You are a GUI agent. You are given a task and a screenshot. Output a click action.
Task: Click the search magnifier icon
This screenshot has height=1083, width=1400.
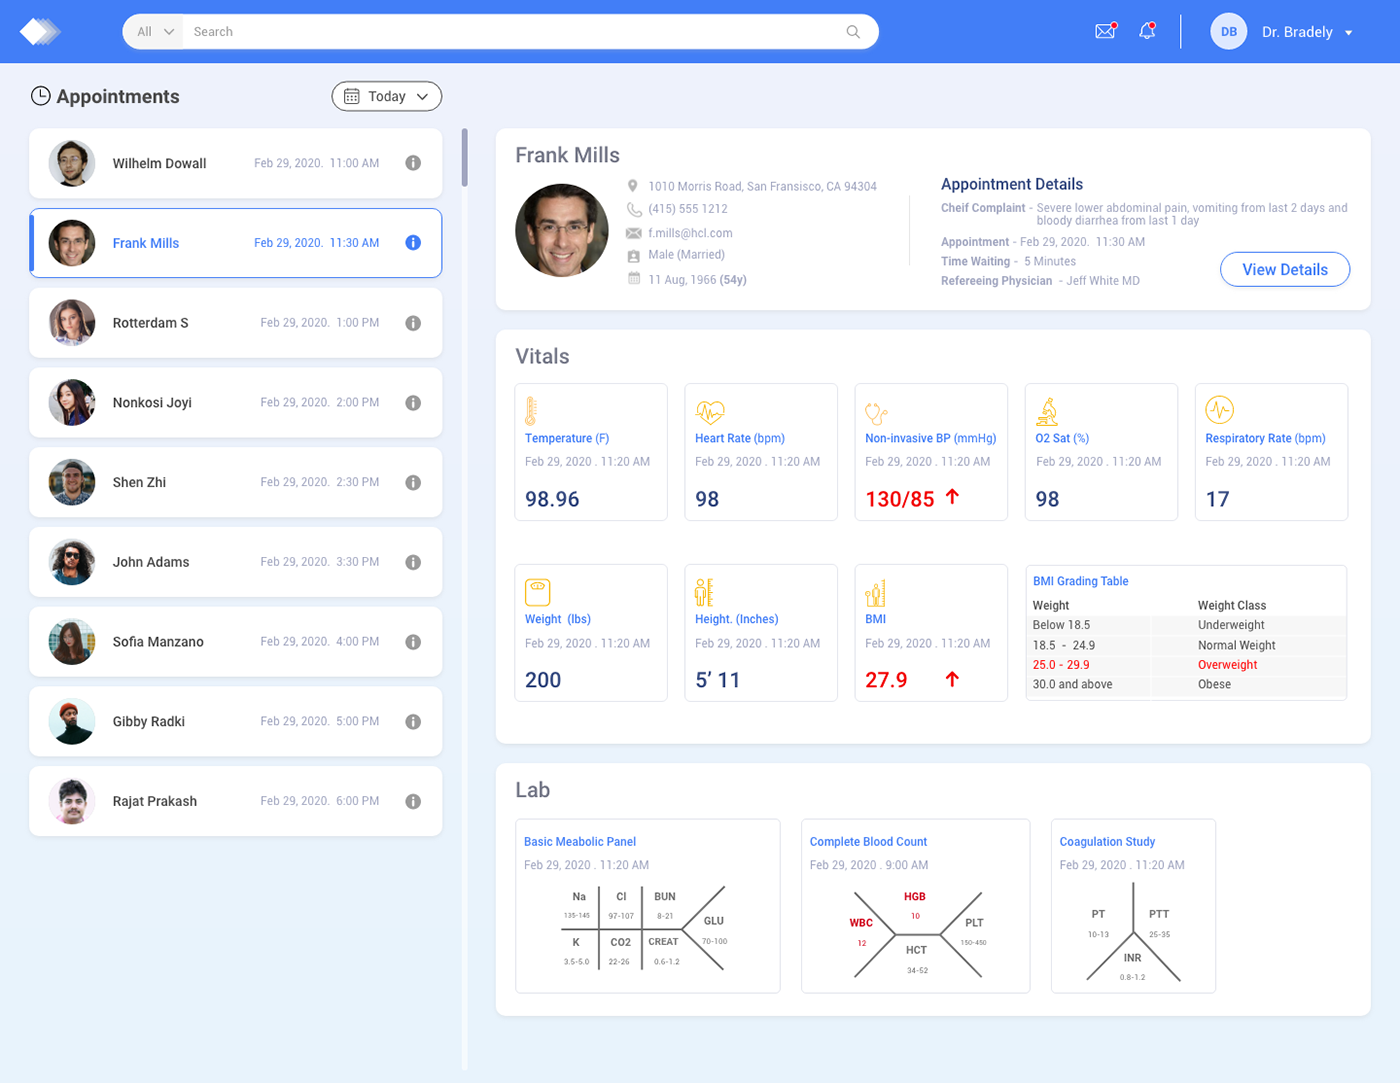[853, 32]
